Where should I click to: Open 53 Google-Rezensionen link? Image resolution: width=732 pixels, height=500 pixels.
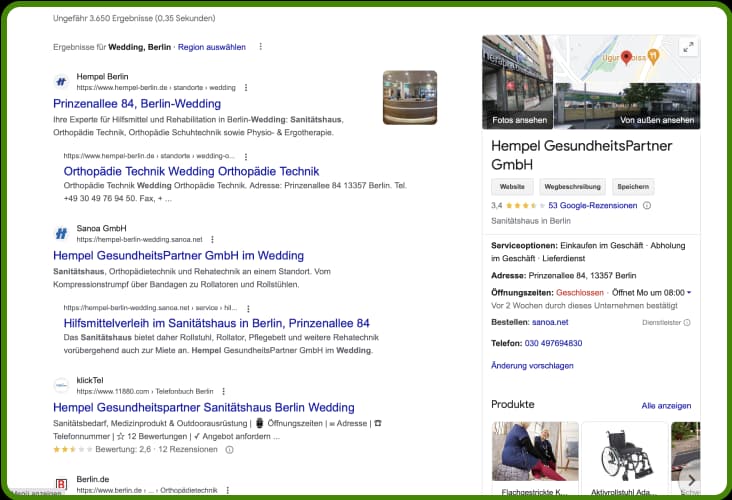tap(592, 205)
